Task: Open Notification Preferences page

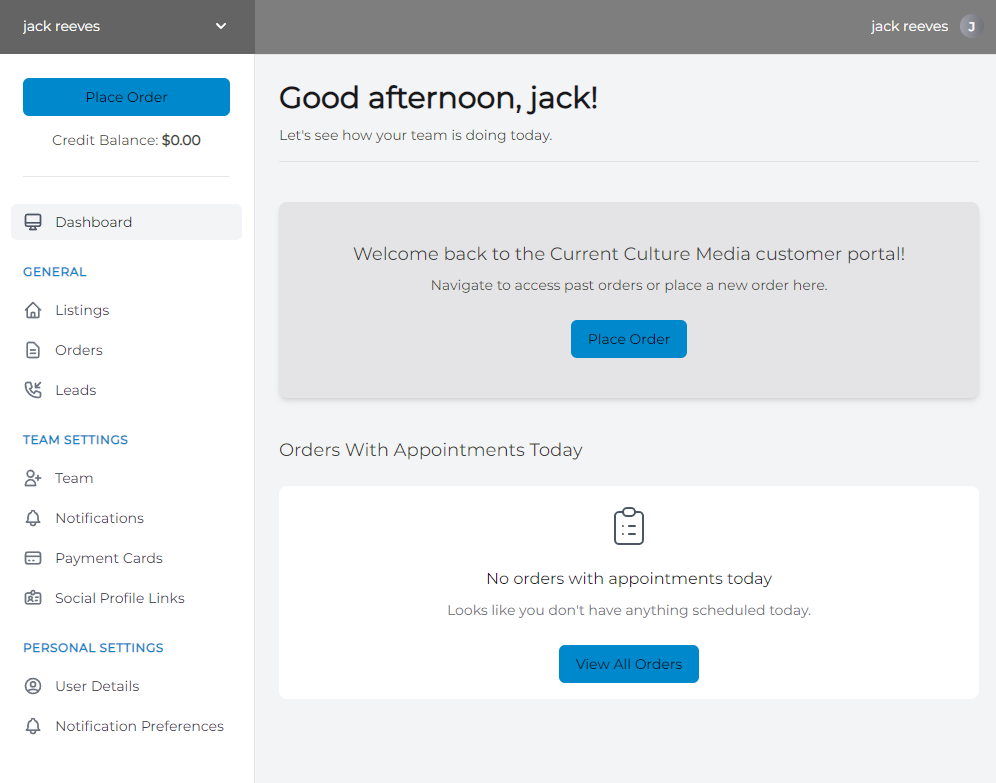Action: pyautogui.click(x=126, y=726)
